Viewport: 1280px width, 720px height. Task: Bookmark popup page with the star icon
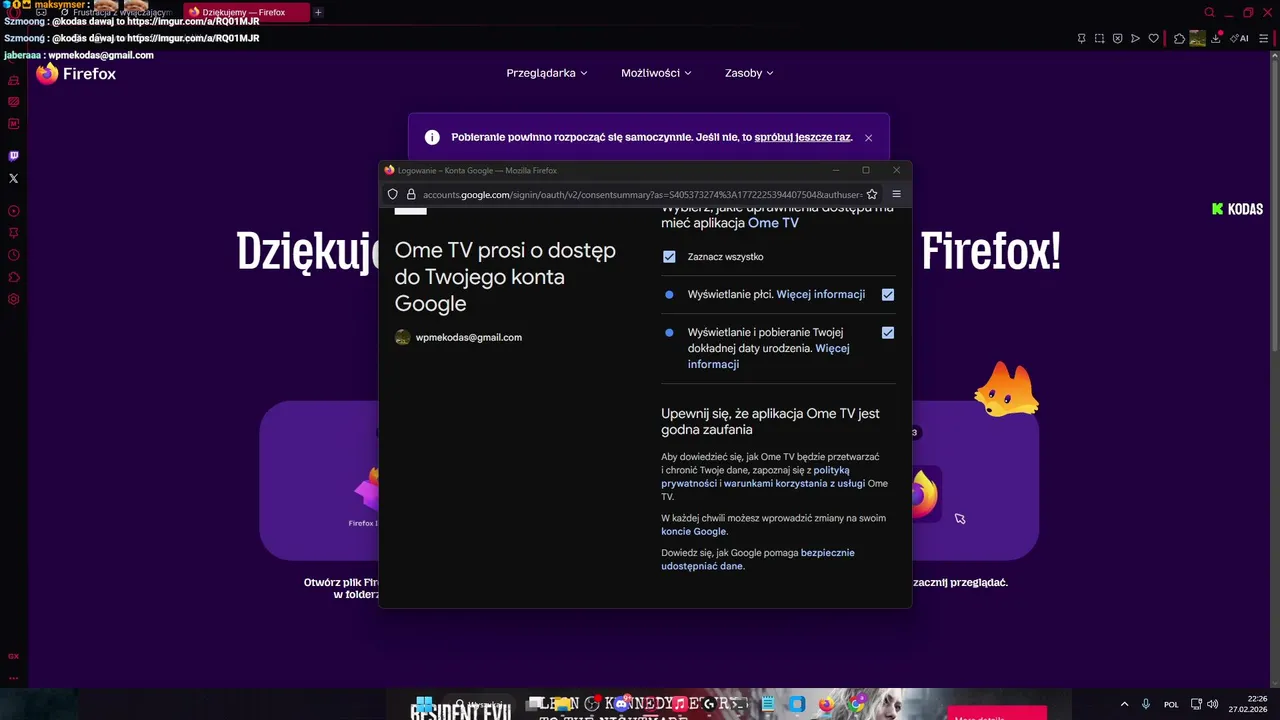point(872,194)
